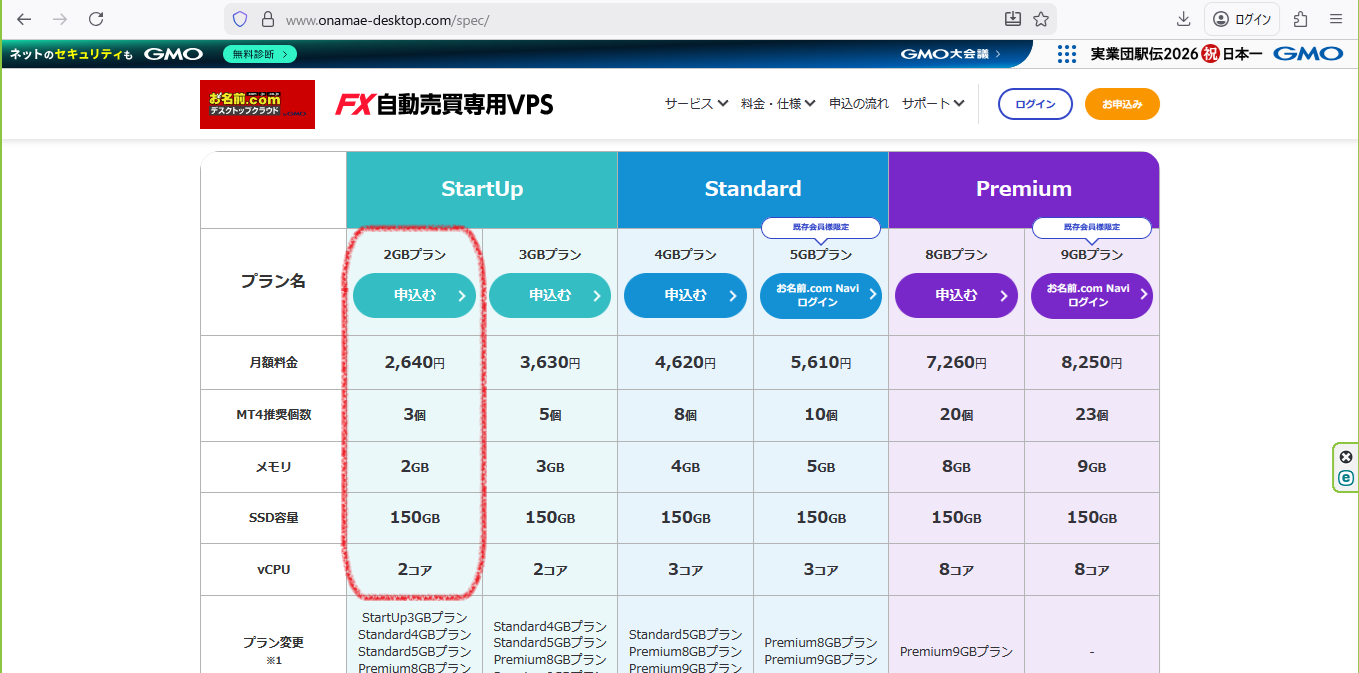1359x673 pixels.
Task: Click the shield tracking protection icon
Action: (x=240, y=19)
